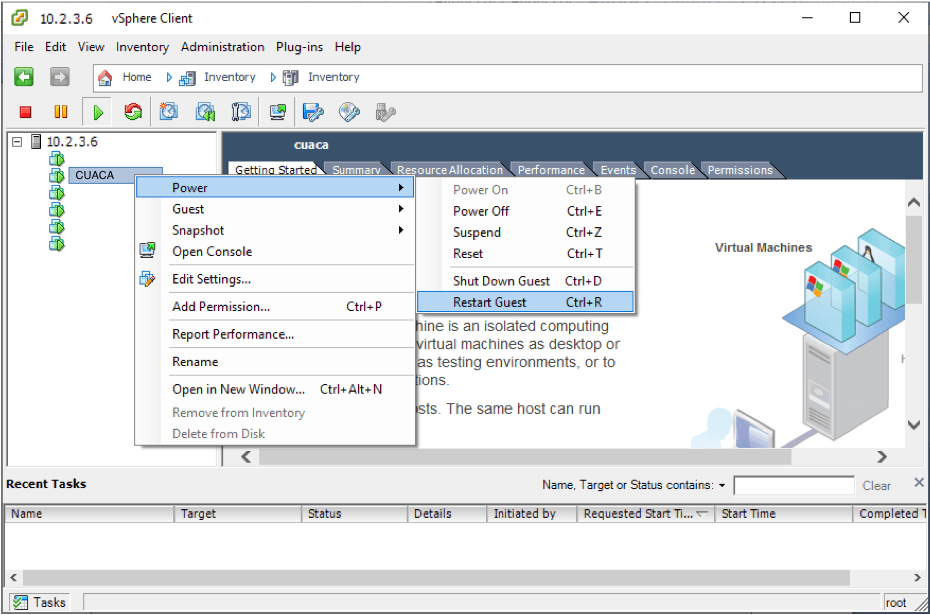
Task: Select Open in New Window...
Action: pos(275,389)
